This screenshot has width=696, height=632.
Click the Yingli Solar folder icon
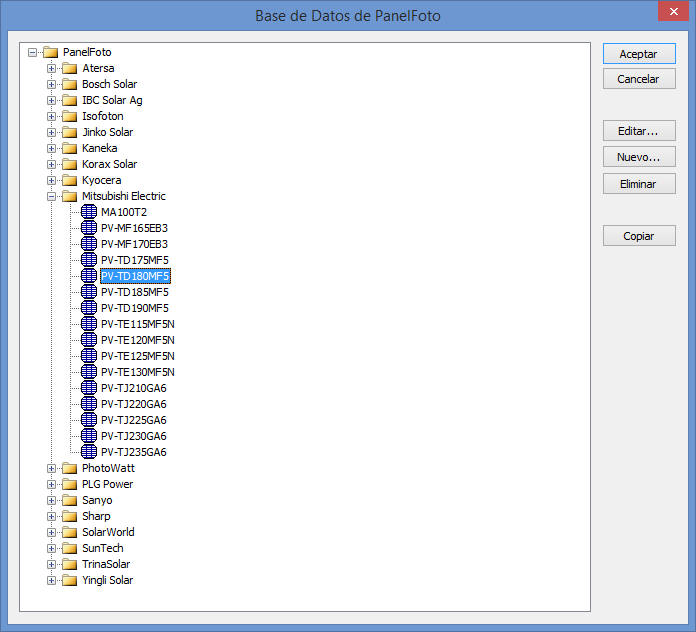coord(70,580)
